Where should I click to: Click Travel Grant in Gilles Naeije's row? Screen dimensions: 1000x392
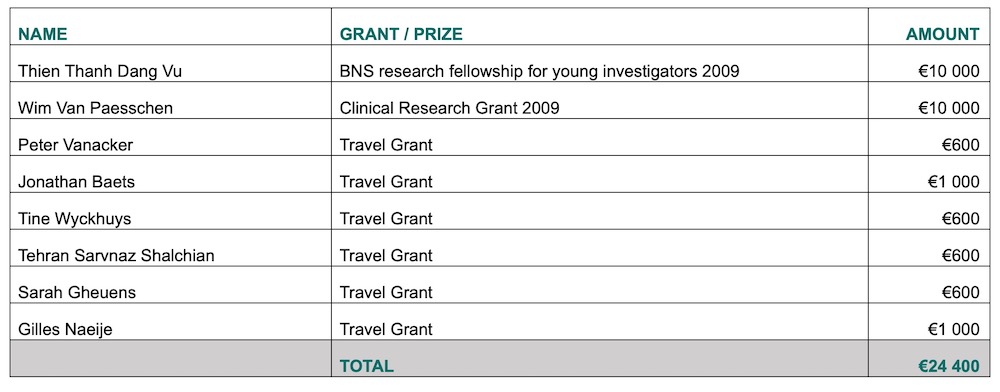[x=386, y=330]
